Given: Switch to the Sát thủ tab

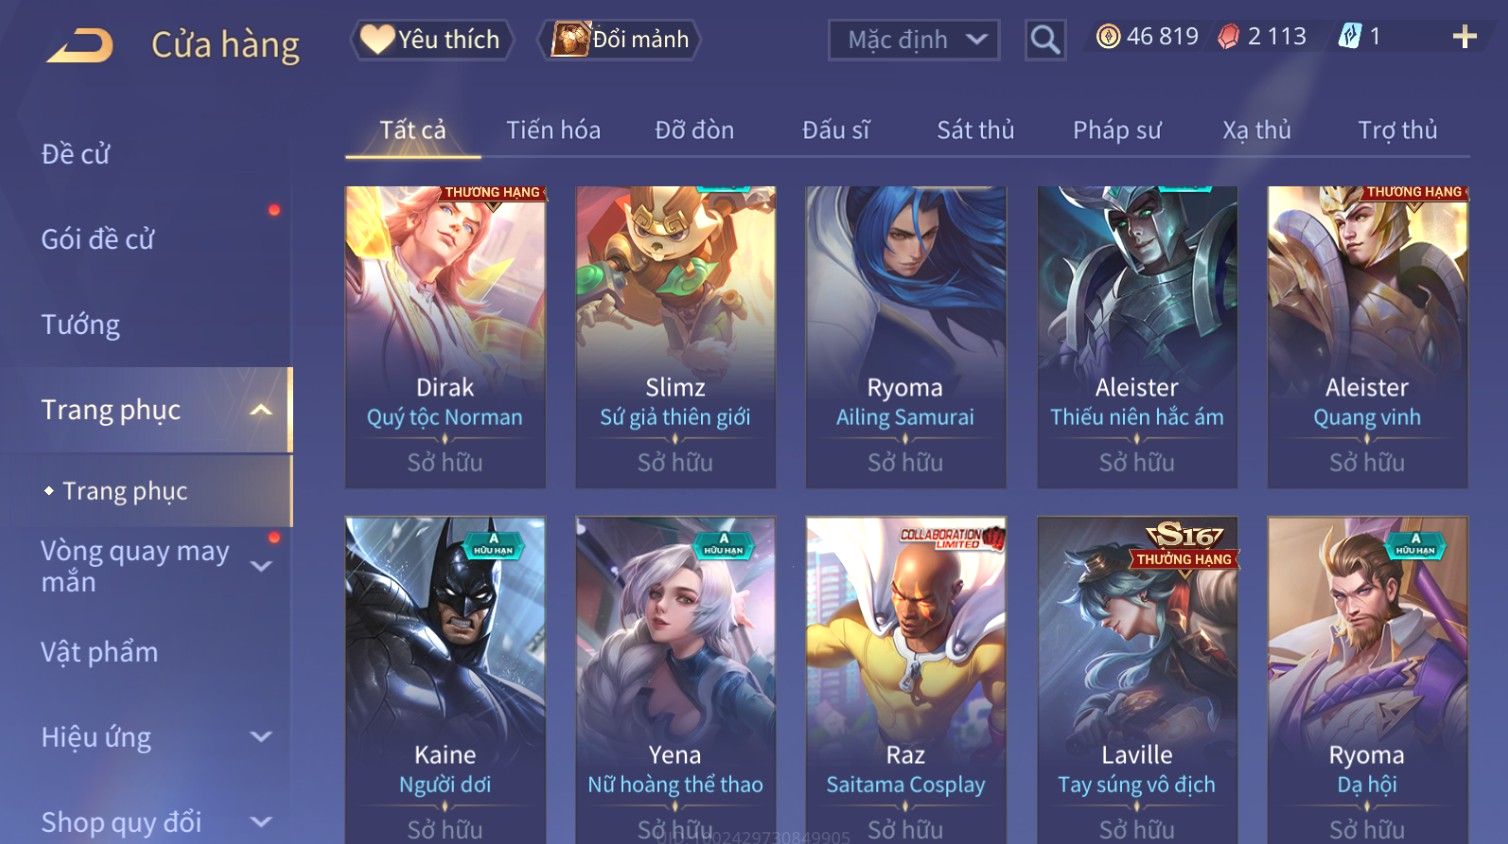Looking at the screenshot, I should tap(975, 130).
